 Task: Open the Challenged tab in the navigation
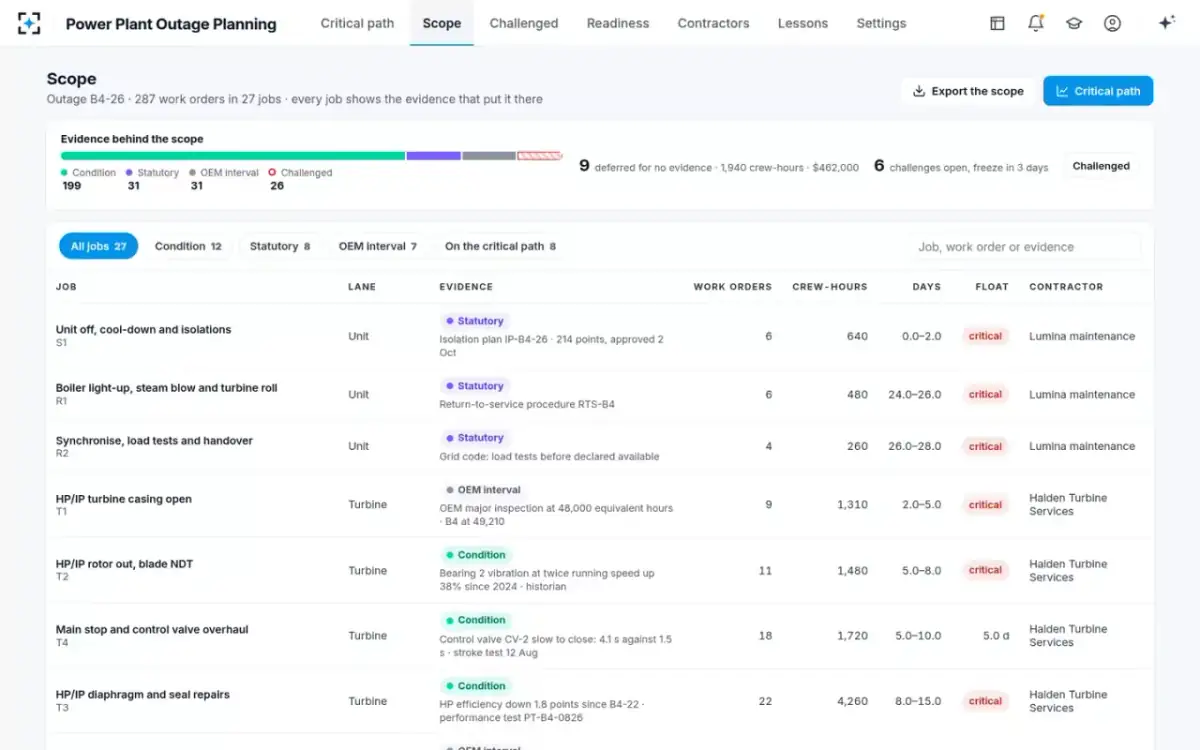coord(524,23)
